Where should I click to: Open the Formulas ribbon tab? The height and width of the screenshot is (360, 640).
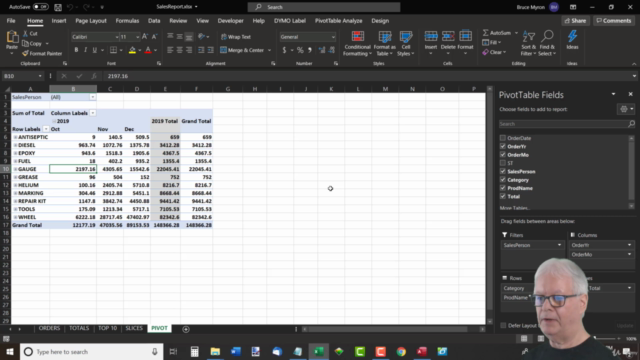(x=127, y=20)
